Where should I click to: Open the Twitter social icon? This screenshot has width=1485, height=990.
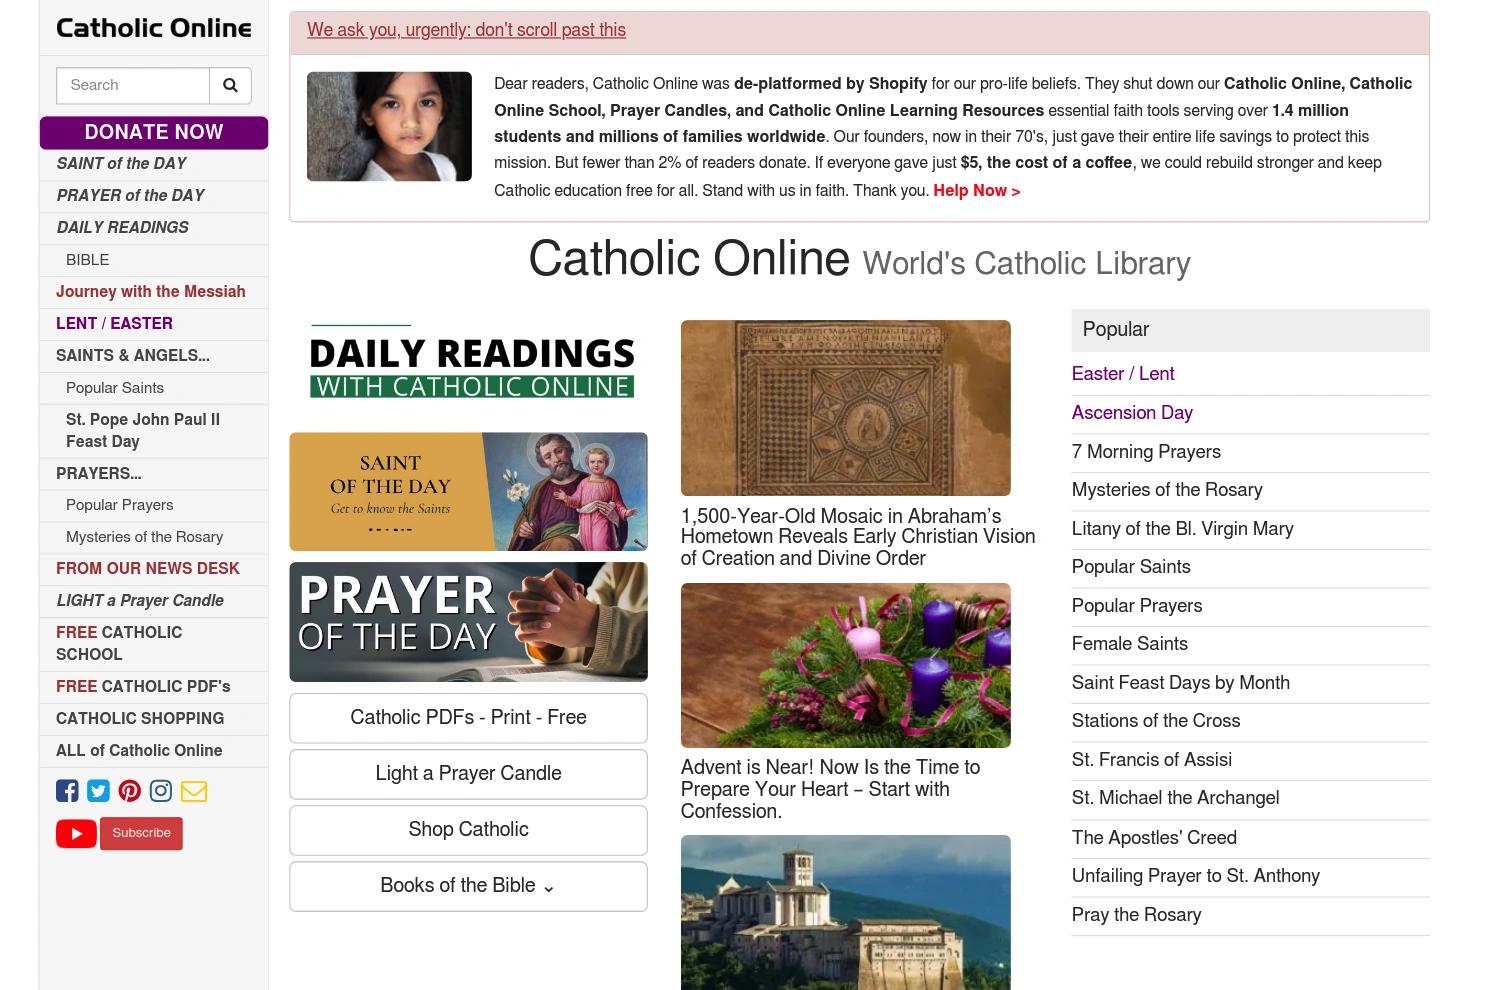click(98, 791)
